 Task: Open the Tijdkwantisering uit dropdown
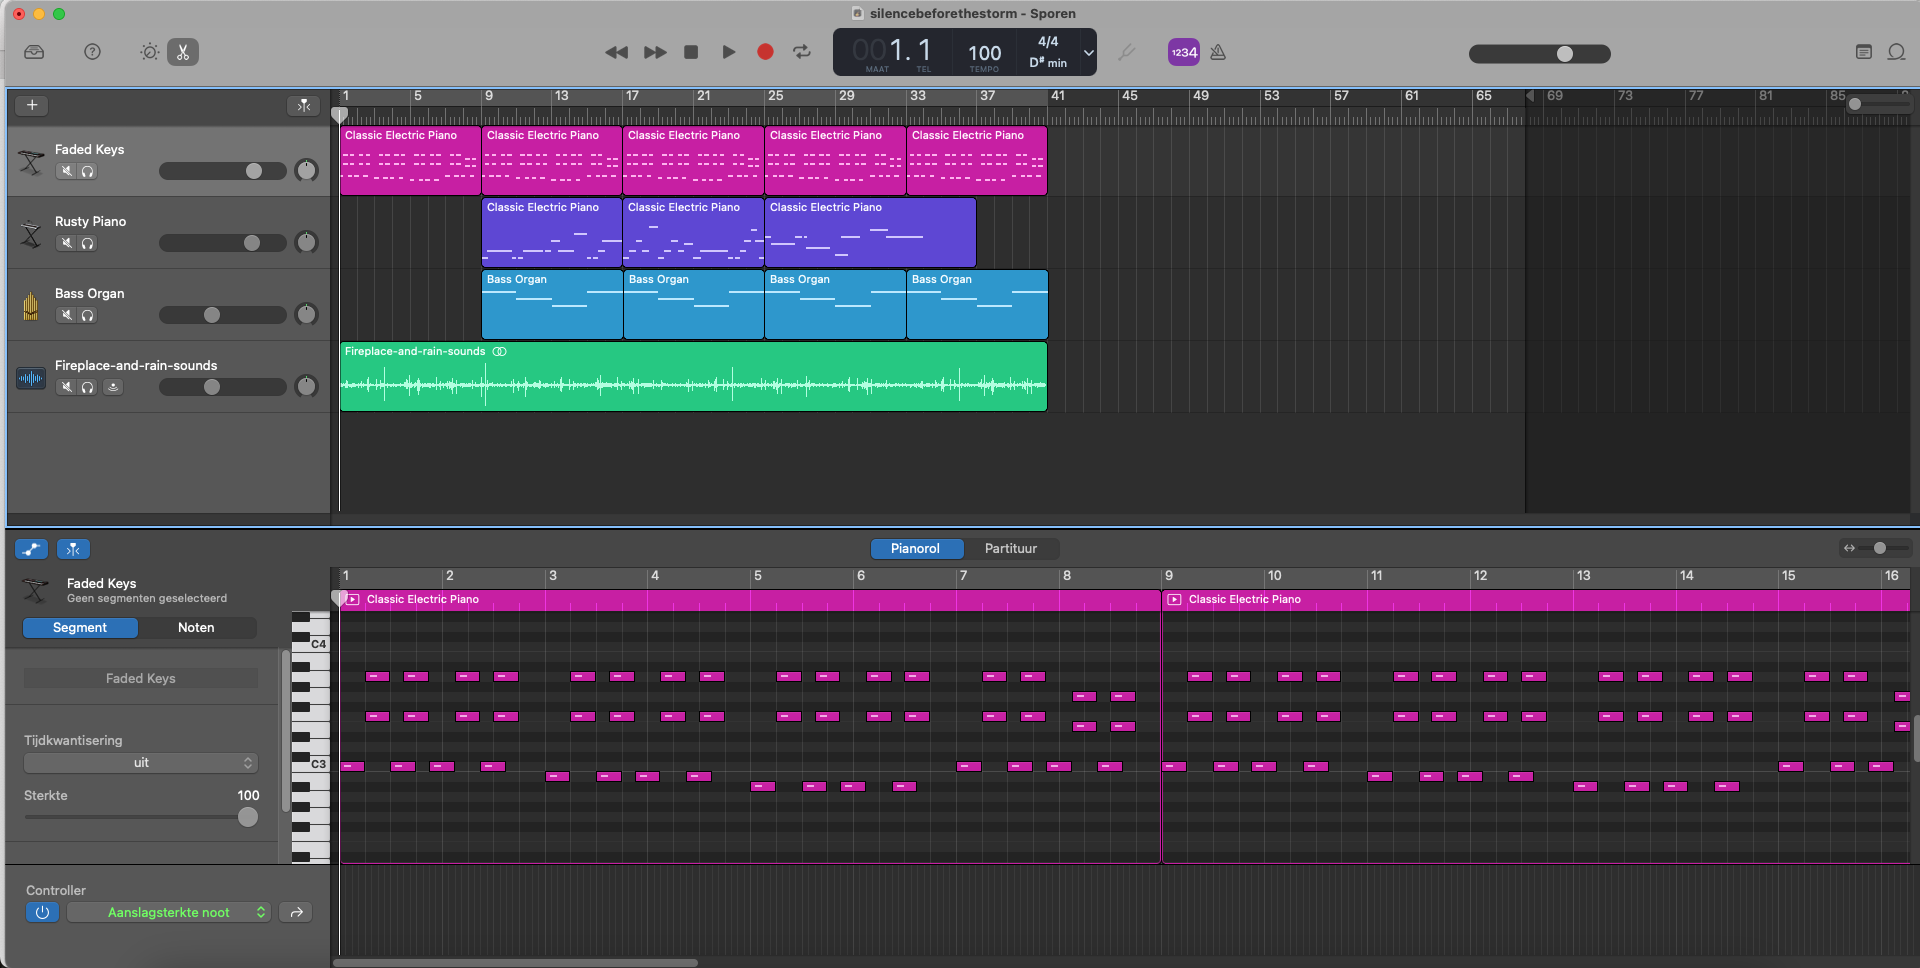click(141, 763)
